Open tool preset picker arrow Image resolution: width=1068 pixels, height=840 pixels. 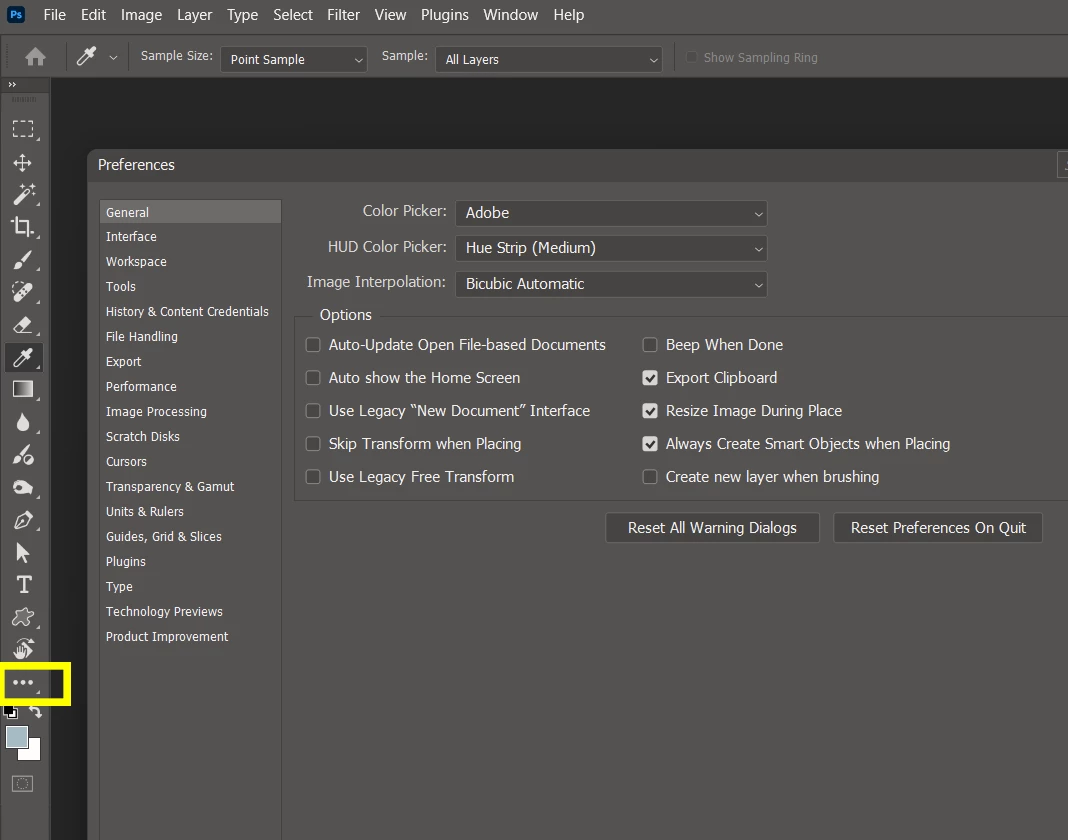[113, 58]
